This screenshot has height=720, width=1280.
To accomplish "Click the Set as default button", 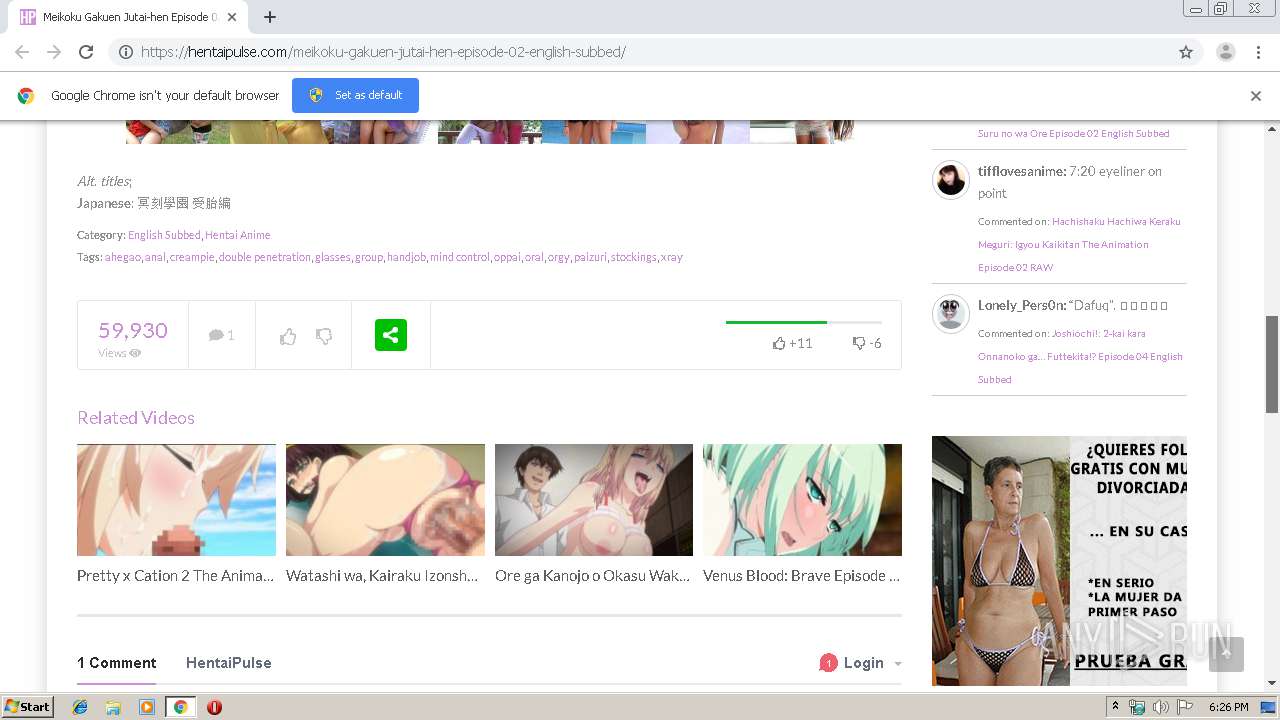I will tap(355, 95).
